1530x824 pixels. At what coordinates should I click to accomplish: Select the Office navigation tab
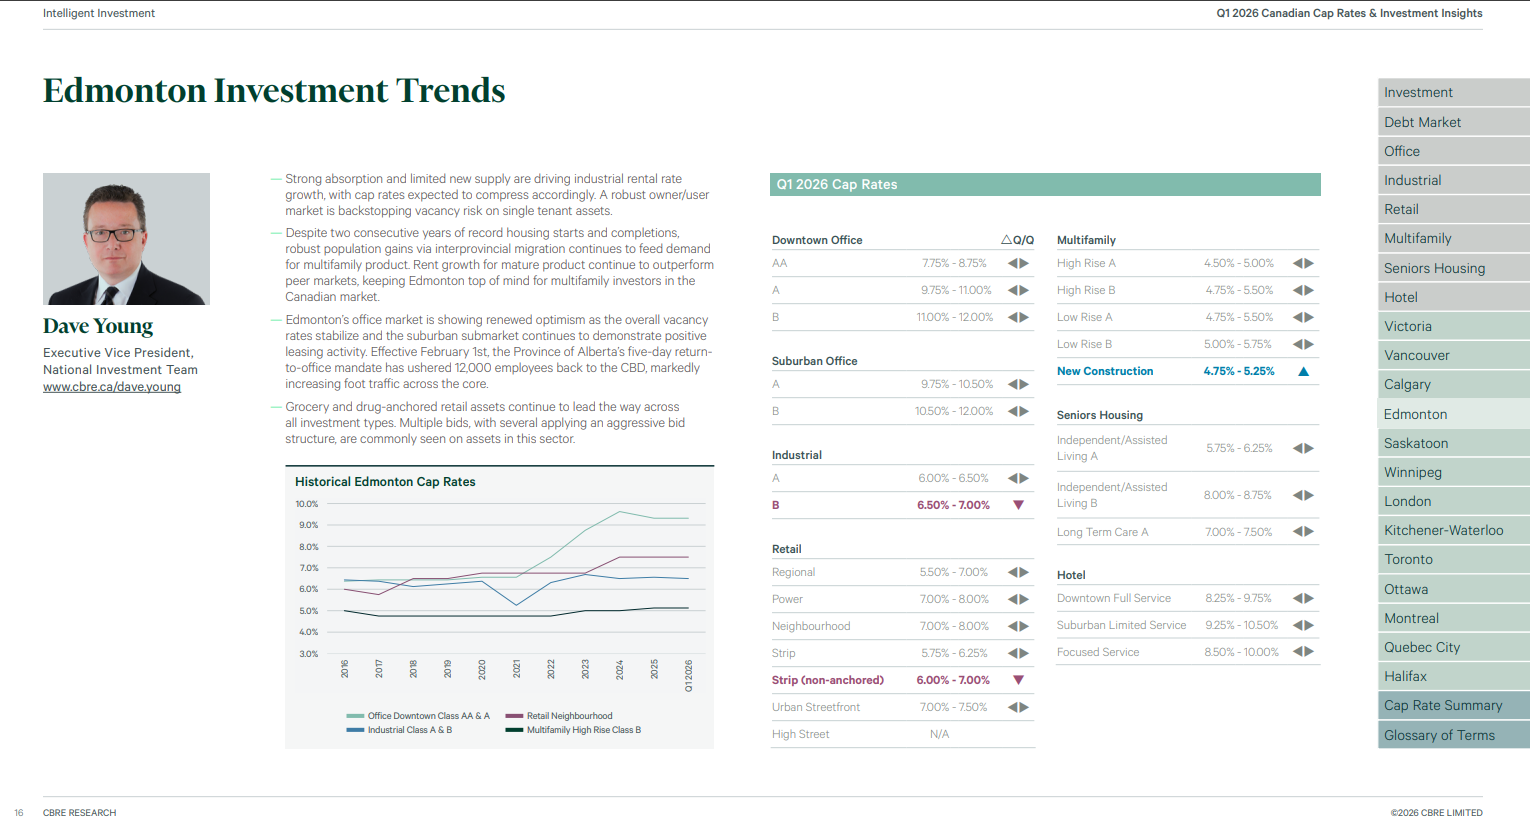1454,151
